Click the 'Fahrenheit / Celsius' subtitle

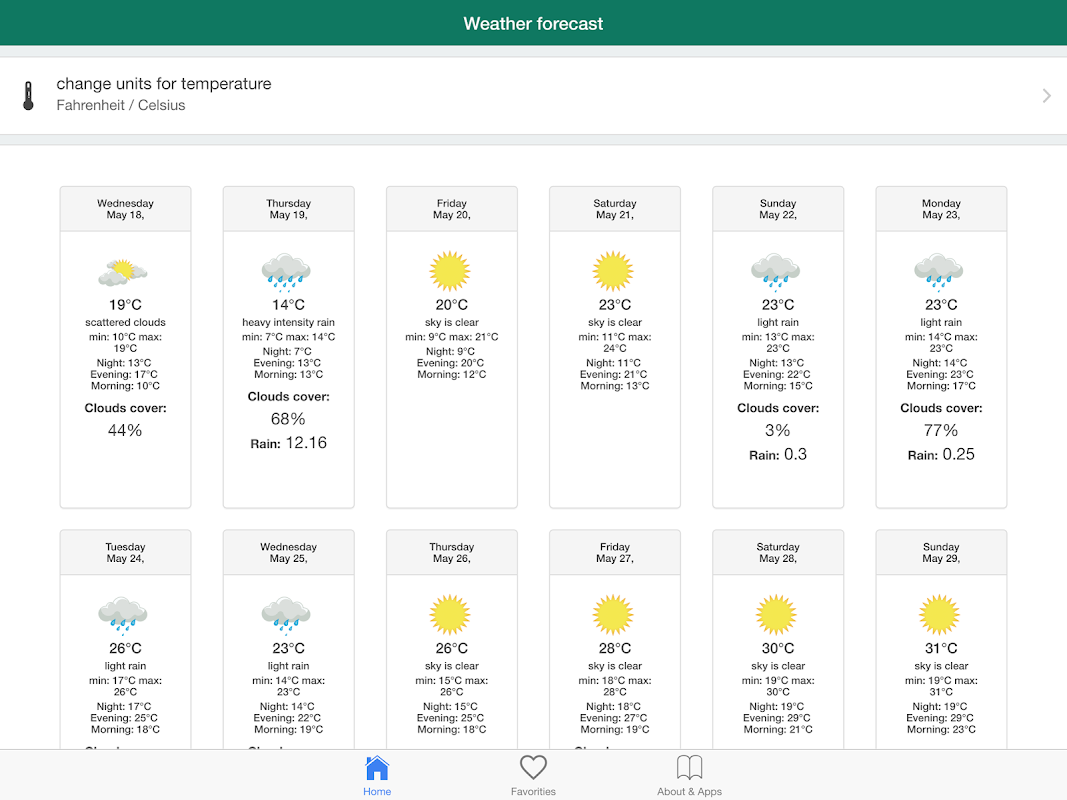(x=120, y=105)
